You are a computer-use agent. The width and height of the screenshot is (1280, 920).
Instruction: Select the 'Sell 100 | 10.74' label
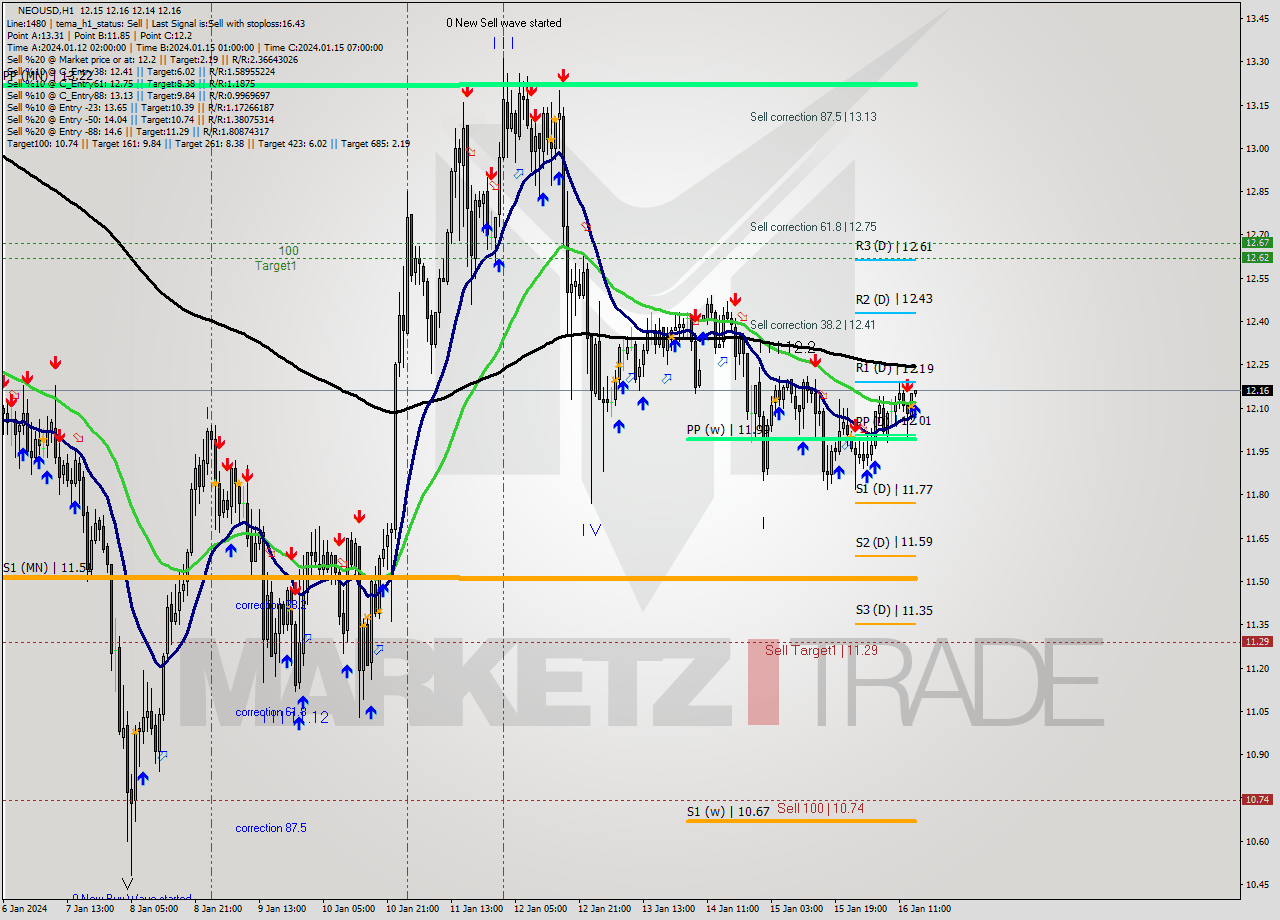[x=821, y=808]
